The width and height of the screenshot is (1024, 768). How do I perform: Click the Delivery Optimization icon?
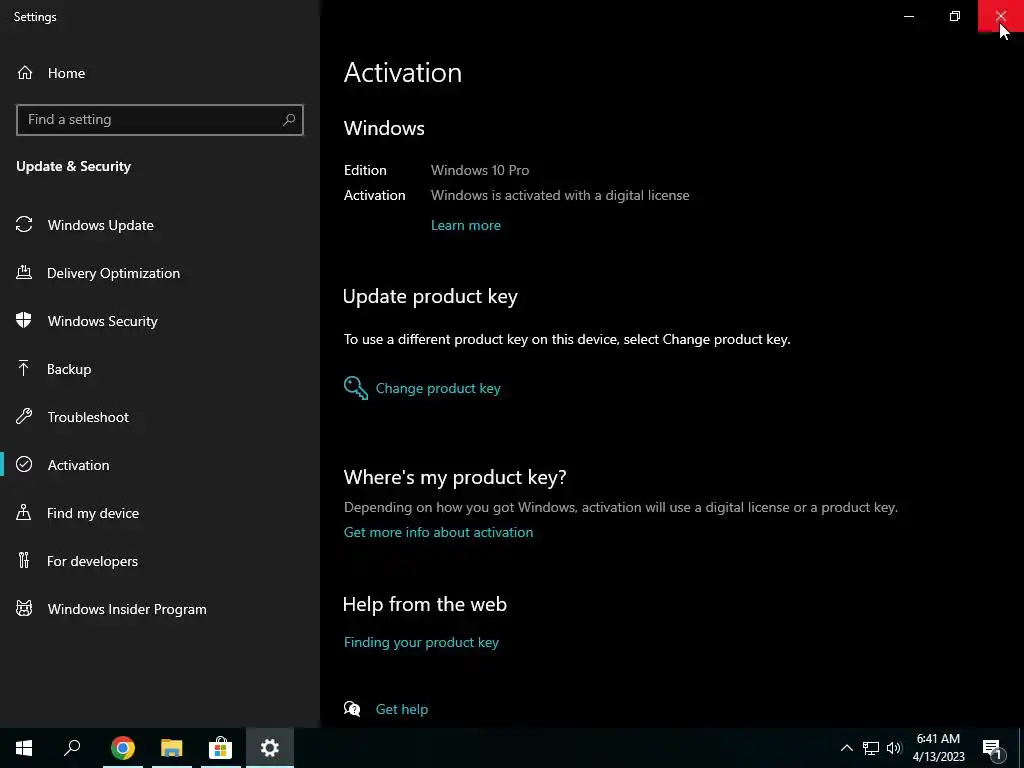(x=24, y=272)
